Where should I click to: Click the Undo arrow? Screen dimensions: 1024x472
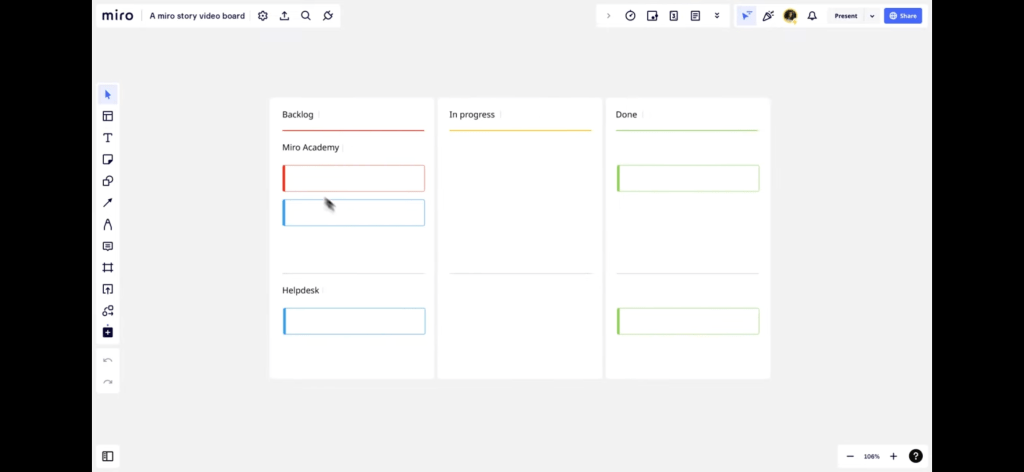coord(108,360)
